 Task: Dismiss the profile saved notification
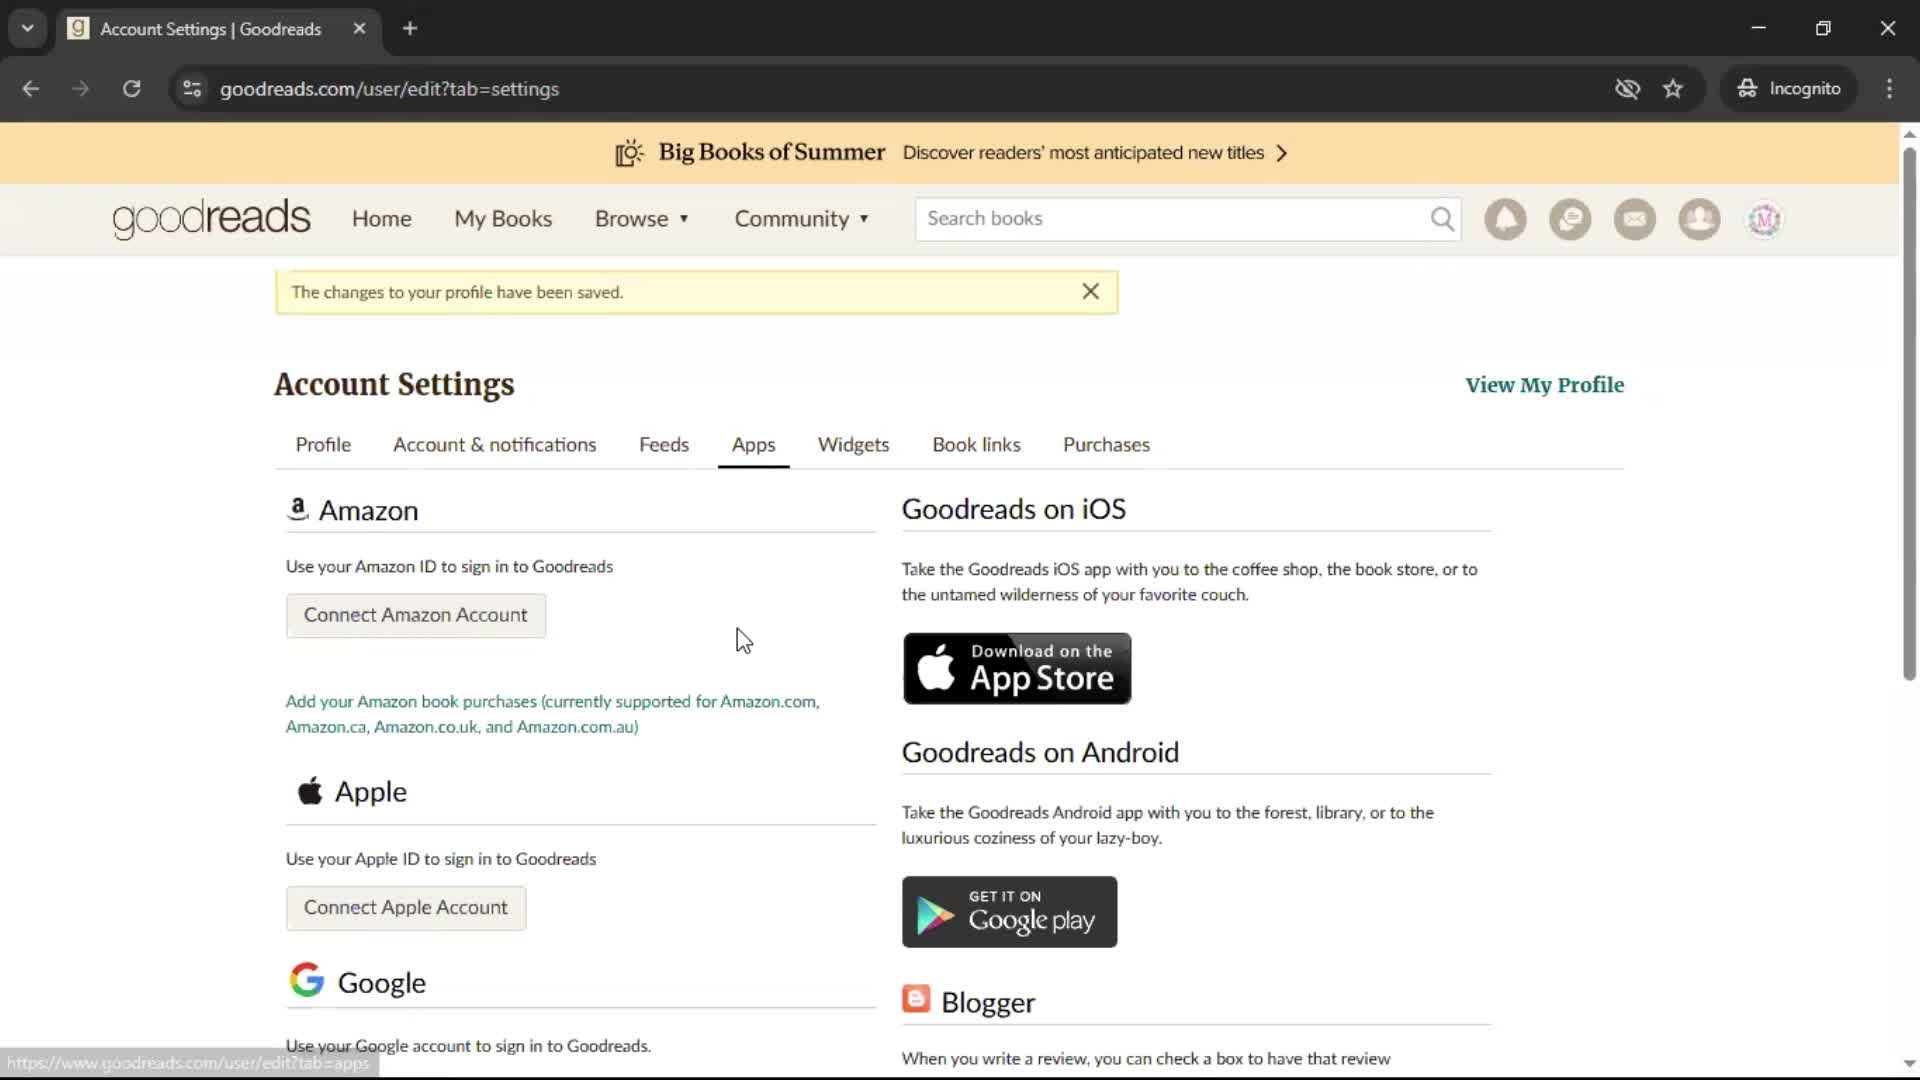(x=1091, y=291)
